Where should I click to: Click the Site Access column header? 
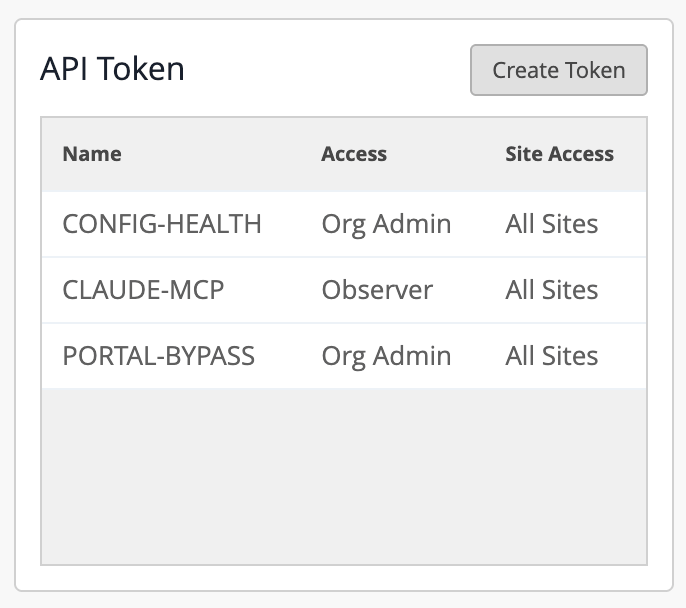pos(559,154)
